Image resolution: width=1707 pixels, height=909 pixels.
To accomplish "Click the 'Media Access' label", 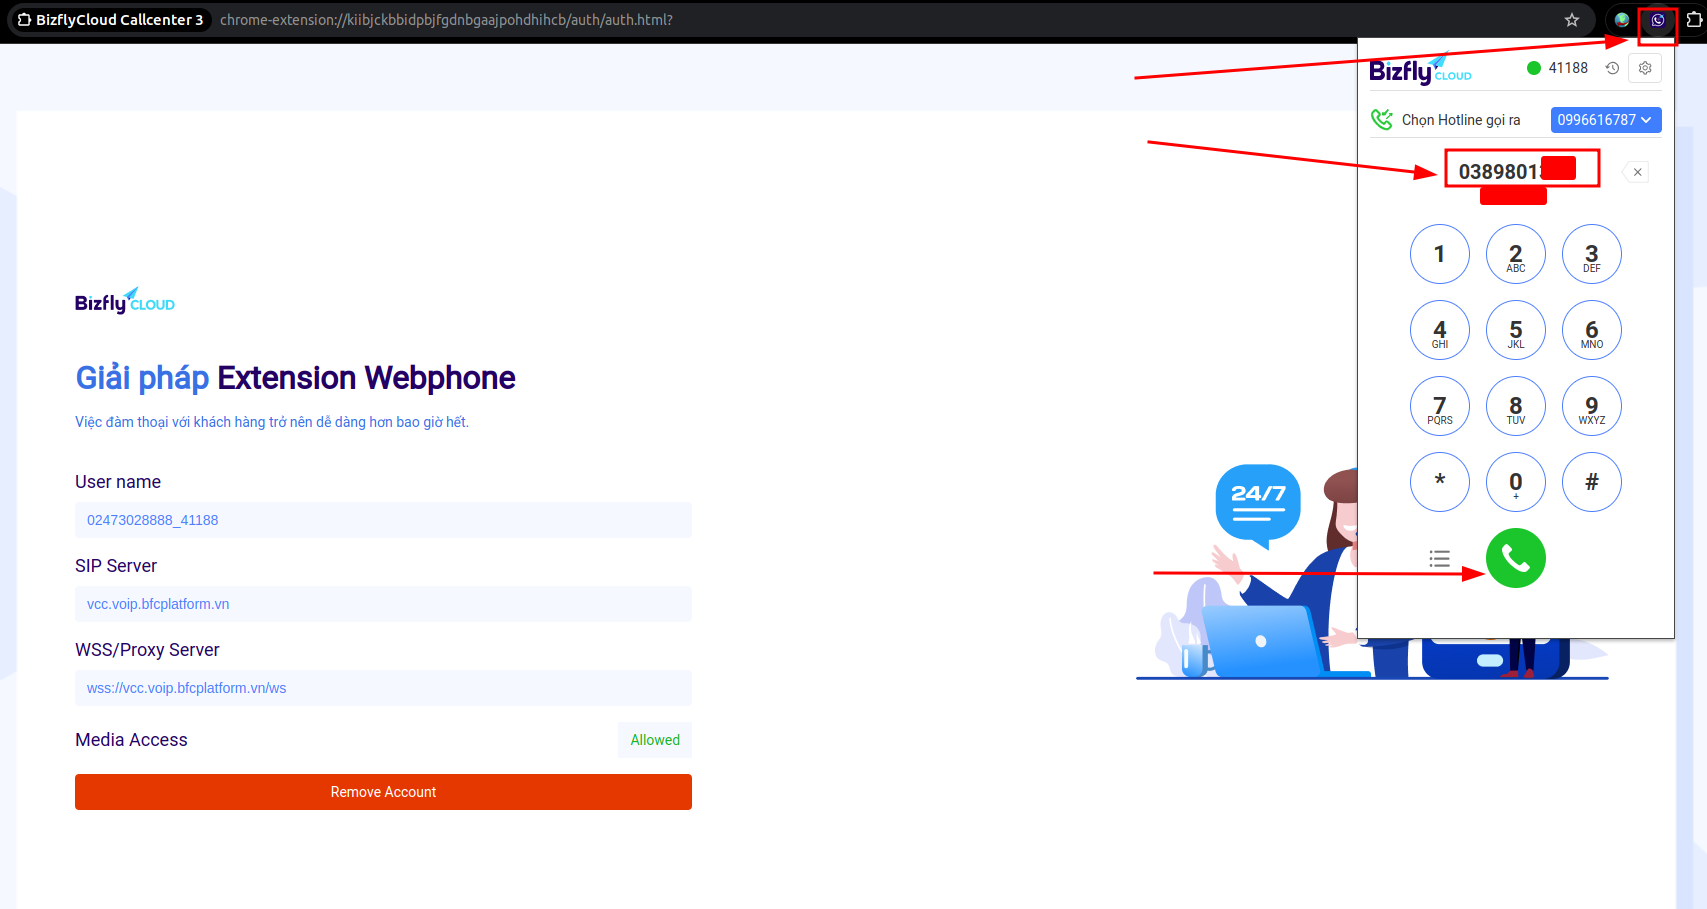I will tap(131, 740).
